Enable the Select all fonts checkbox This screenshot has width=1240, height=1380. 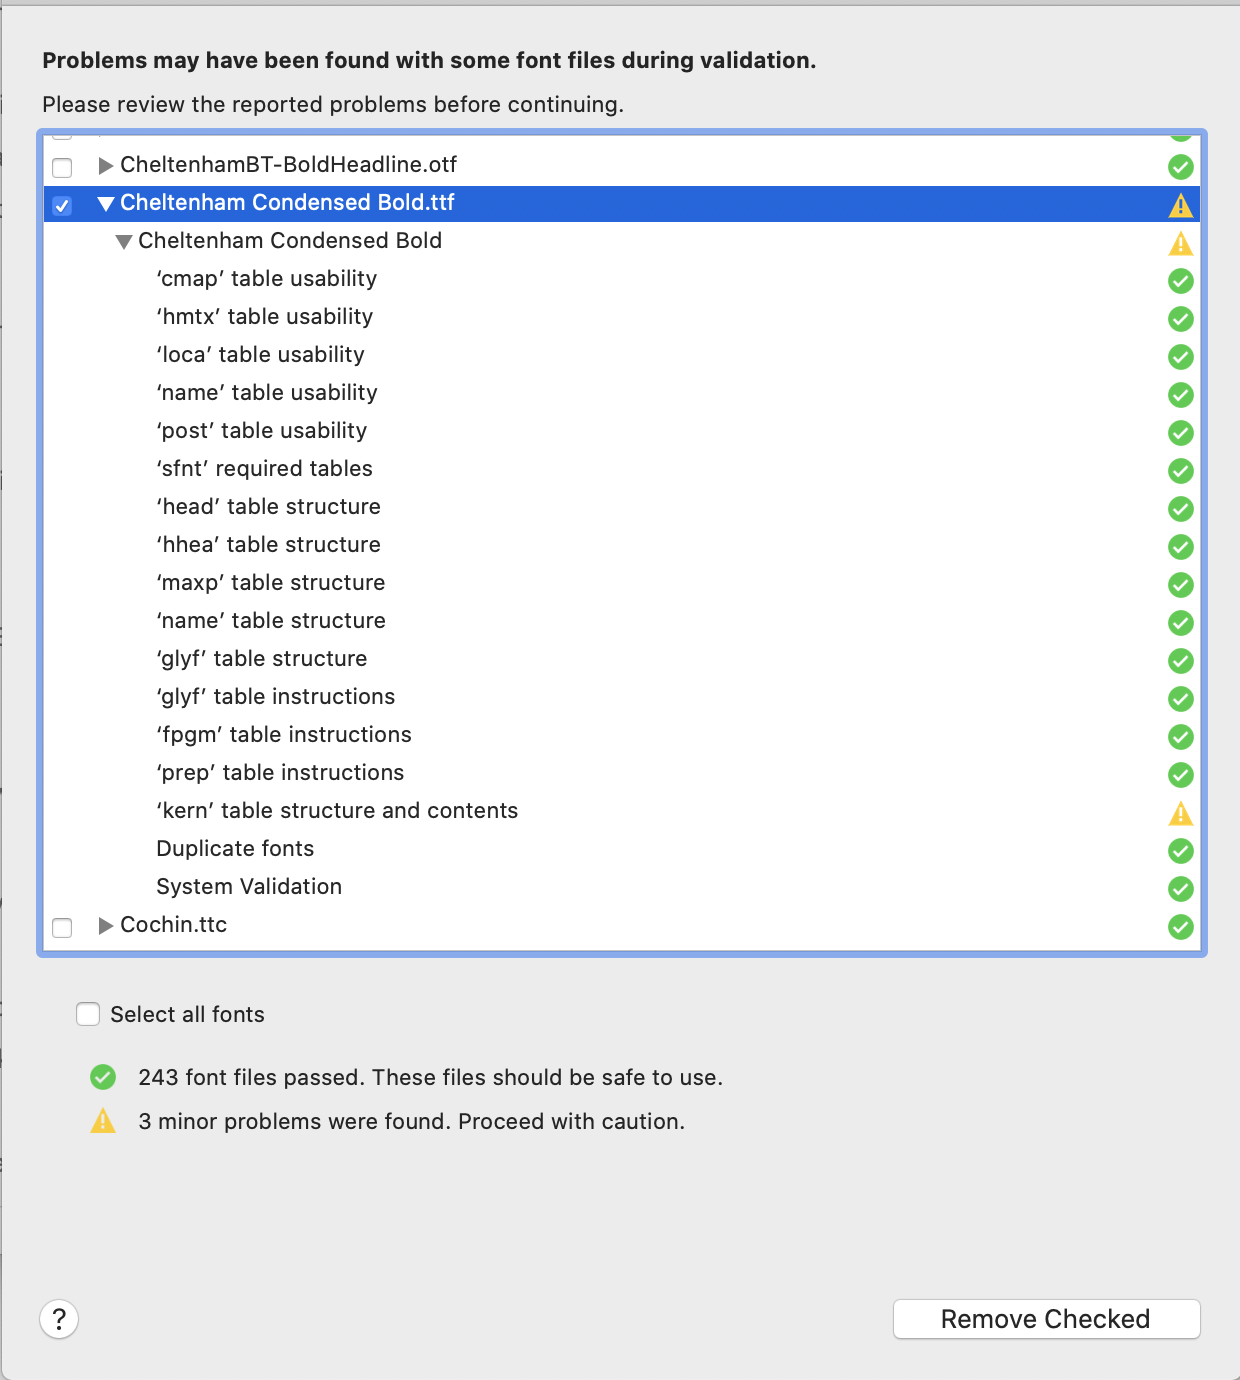[x=88, y=1014]
